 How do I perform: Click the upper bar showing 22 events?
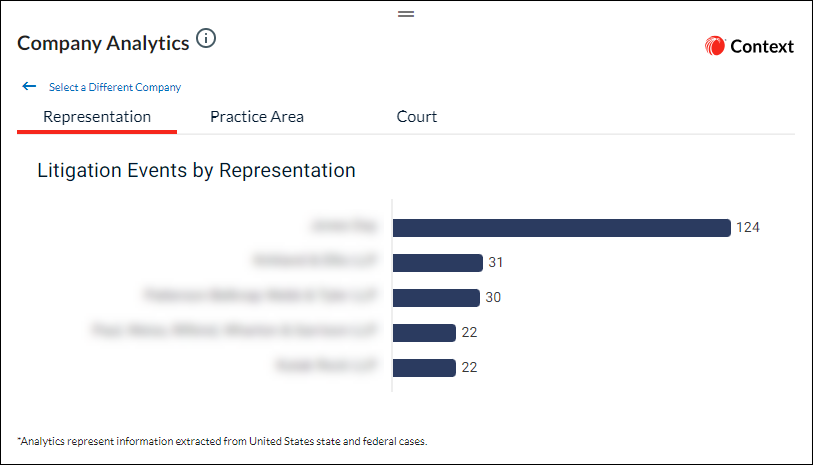tap(424, 332)
